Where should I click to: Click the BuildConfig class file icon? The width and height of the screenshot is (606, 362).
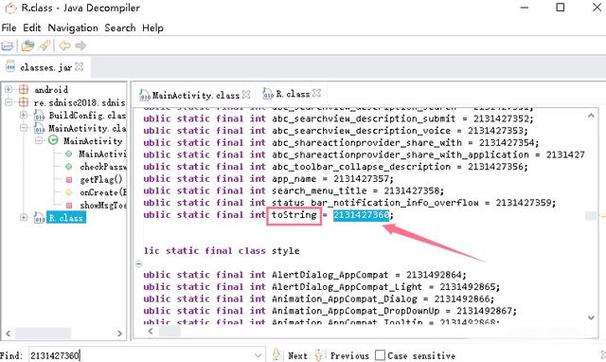point(39,116)
